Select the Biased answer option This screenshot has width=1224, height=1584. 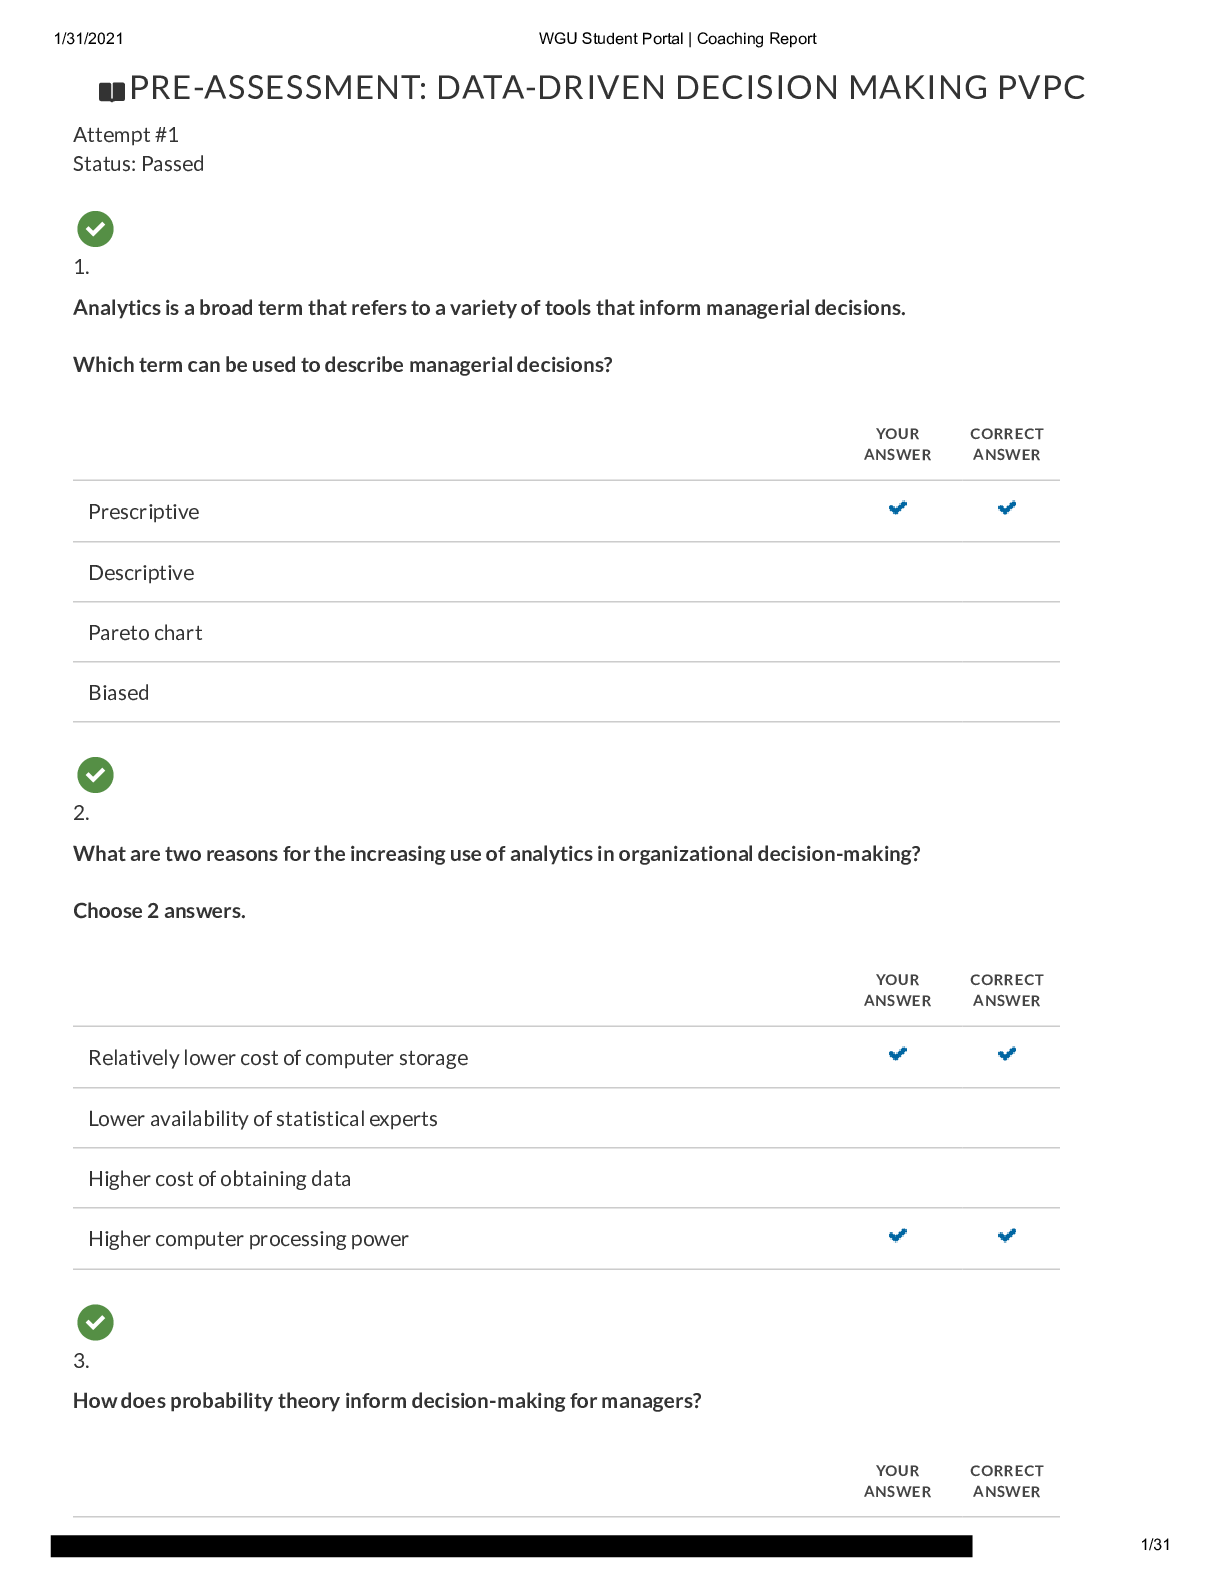(118, 693)
